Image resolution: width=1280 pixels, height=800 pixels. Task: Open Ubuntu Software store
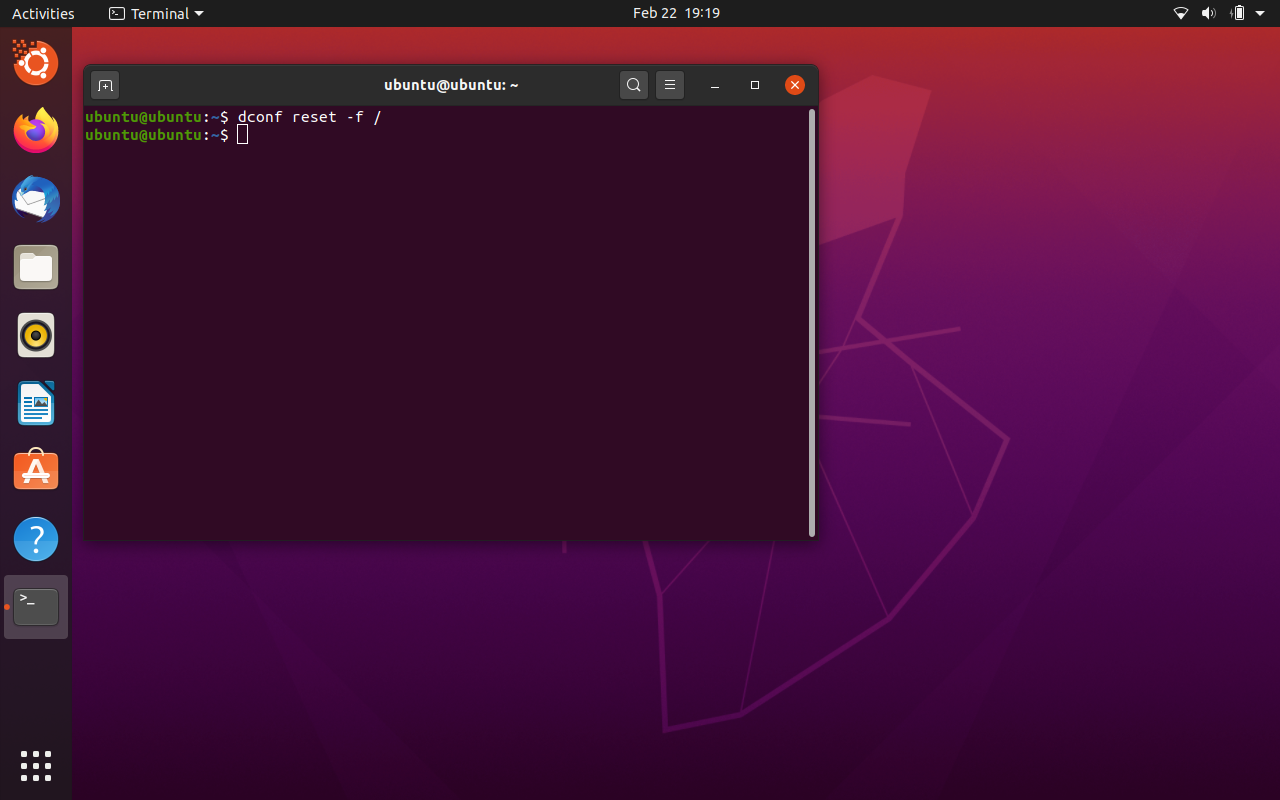pyautogui.click(x=36, y=471)
